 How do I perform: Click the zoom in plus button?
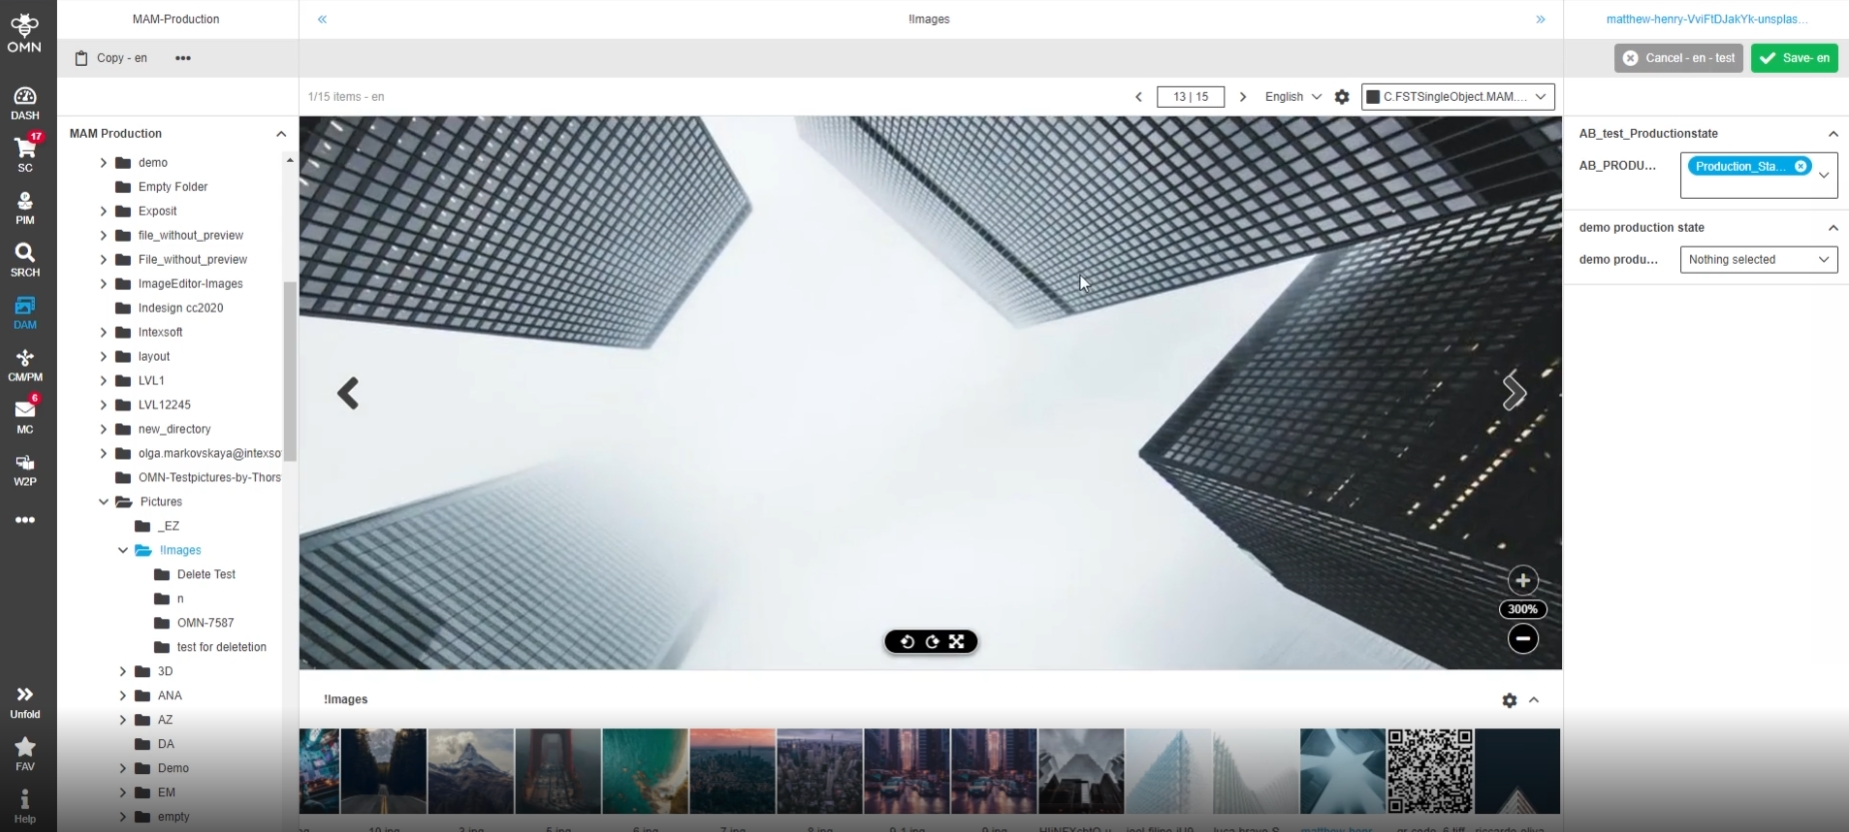pyautogui.click(x=1522, y=580)
